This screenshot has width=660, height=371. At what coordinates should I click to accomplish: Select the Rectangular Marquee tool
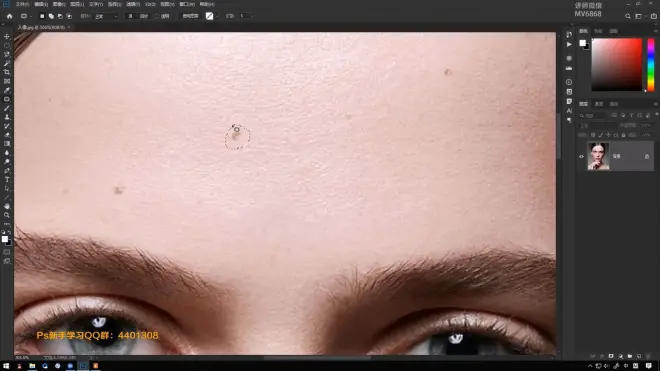tap(7, 45)
